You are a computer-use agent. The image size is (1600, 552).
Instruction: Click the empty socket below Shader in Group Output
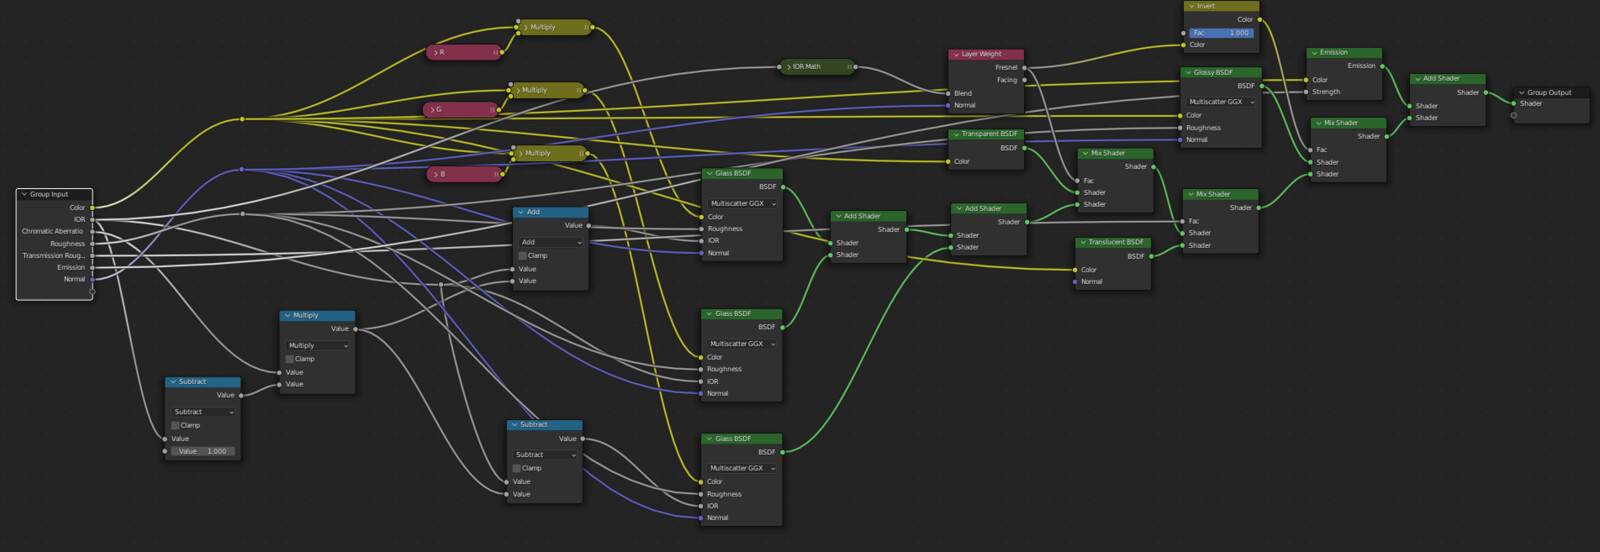[x=1514, y=116]
